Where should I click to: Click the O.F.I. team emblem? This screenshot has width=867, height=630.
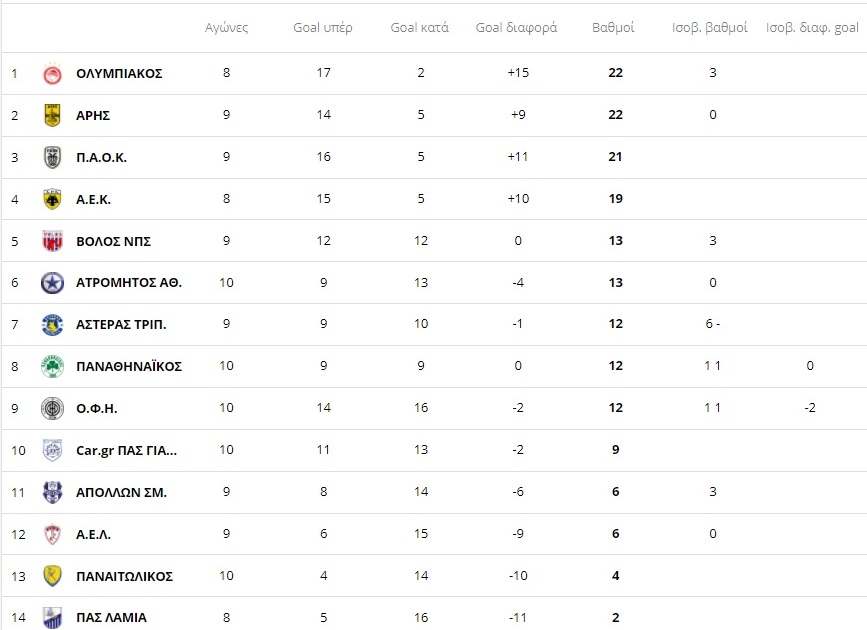click(53, 408)
